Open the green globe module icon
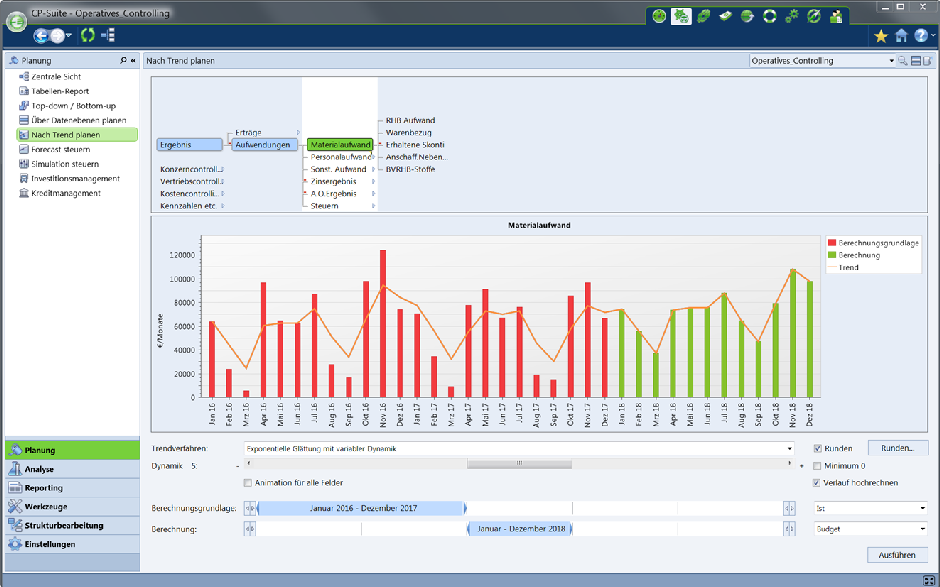This screenshot has width=940, height=587. click(x=747, y=16)
